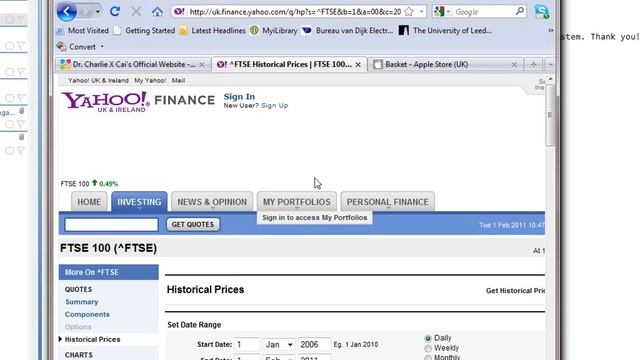
Task: Open the Start Date month dropdown Jan
Action: pyautogui.click(x=279, y=344)
